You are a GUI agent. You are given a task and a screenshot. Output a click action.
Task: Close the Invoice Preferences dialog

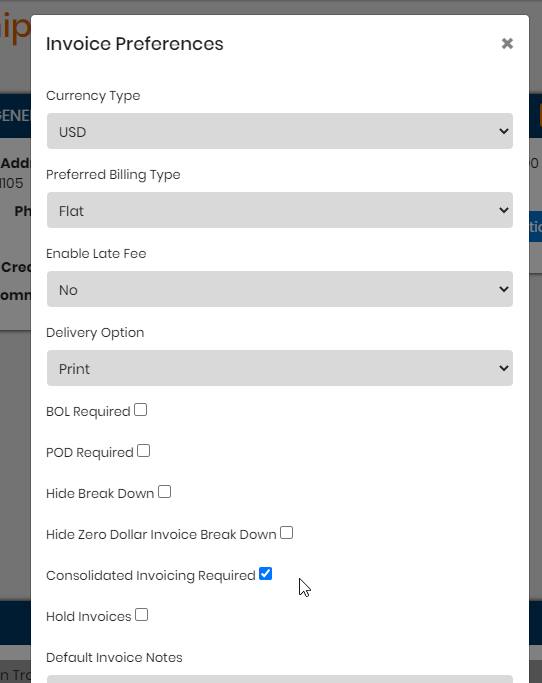(x=507, y=44)
